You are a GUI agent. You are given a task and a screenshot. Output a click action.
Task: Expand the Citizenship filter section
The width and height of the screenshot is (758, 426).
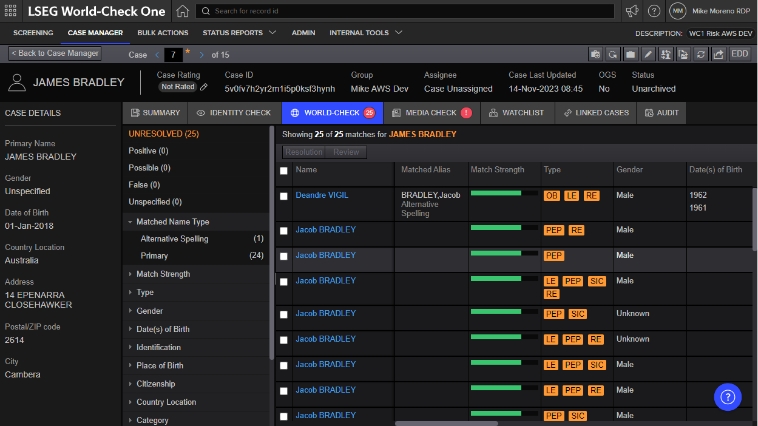(x=155, y=384)
